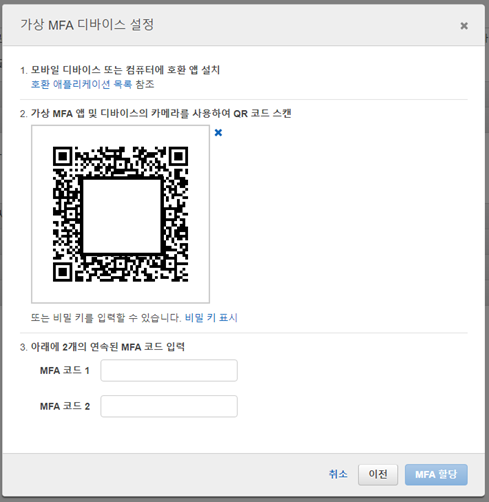Click the step 2 QR 코드 스캔 heading

tap(156, 114)
